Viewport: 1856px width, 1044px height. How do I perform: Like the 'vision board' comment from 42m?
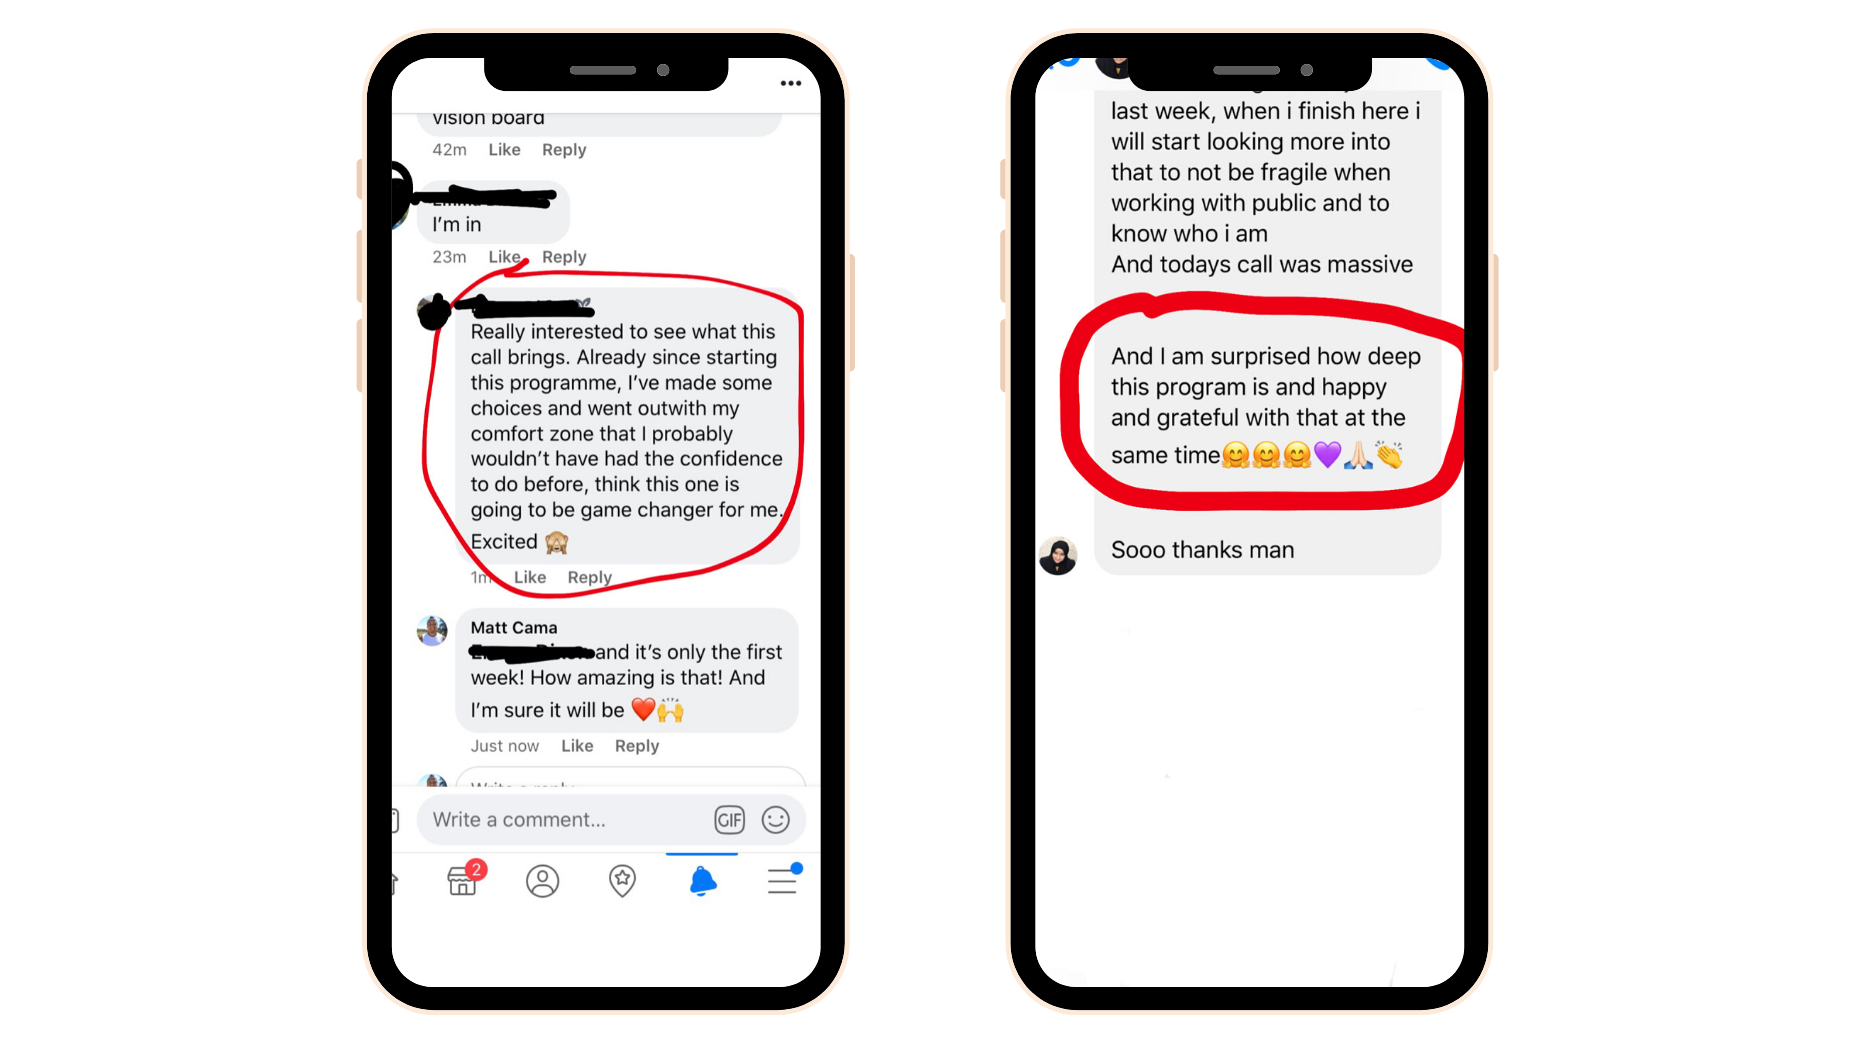tap(504, 150)
